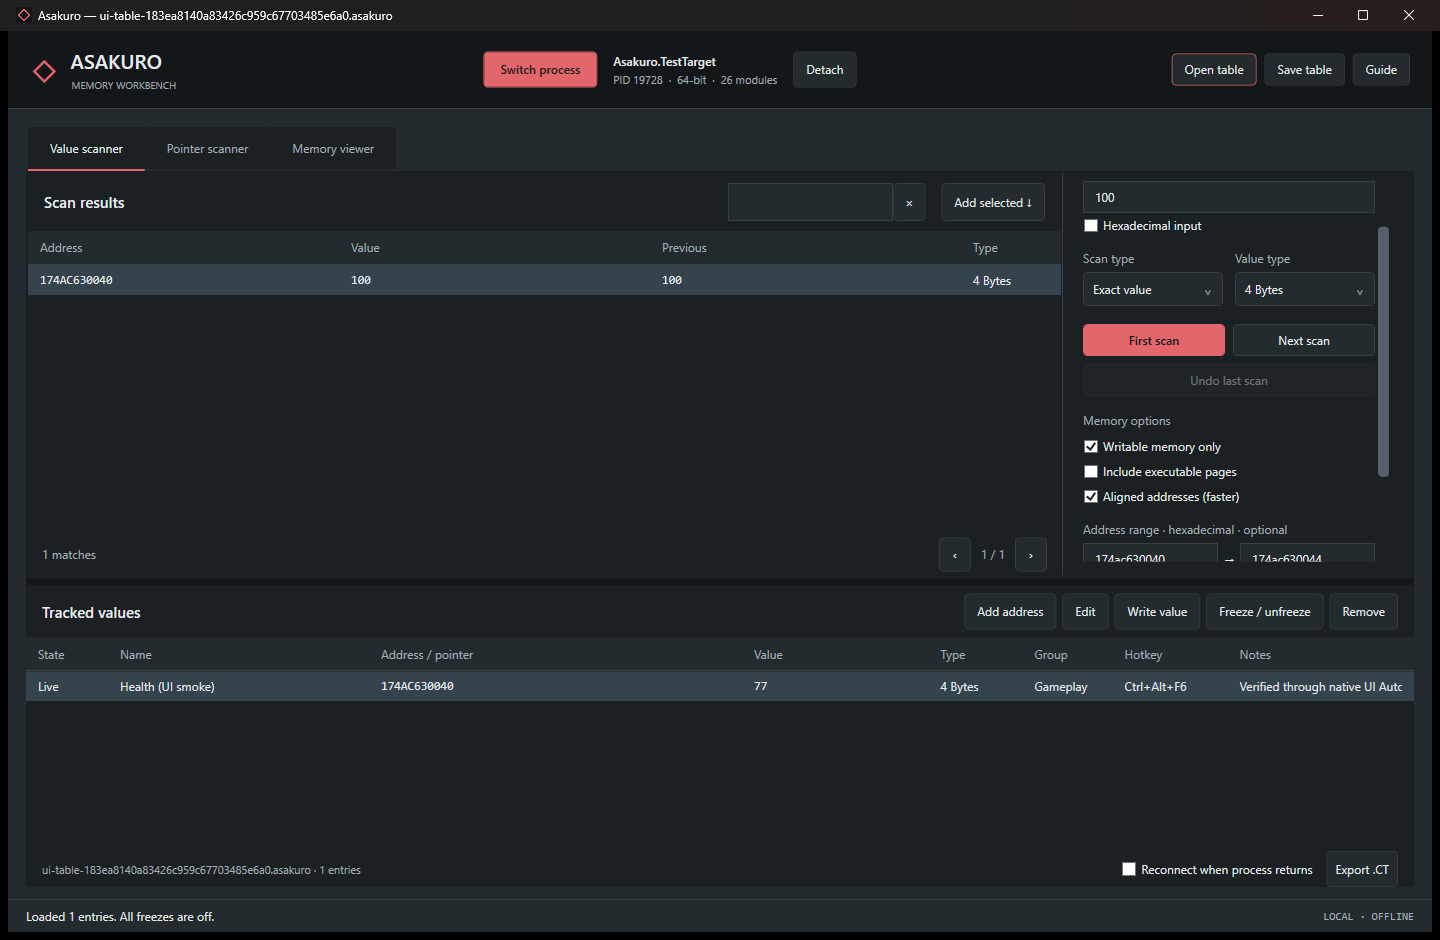Click the address range end field
Viewport: 1440px width, 940px height.
tap(1307, 554)
